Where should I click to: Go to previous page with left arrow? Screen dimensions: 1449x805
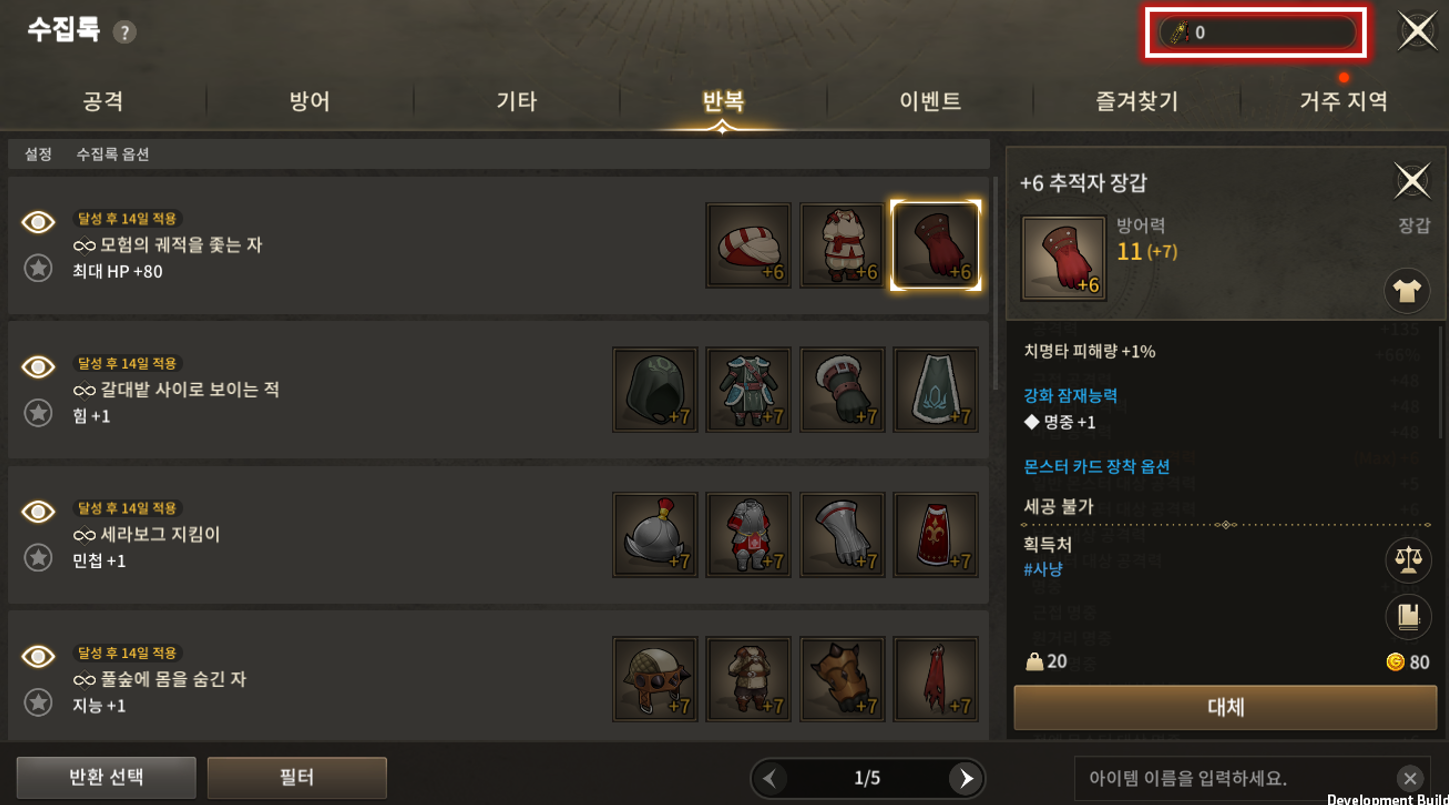[x=770, y=778]
